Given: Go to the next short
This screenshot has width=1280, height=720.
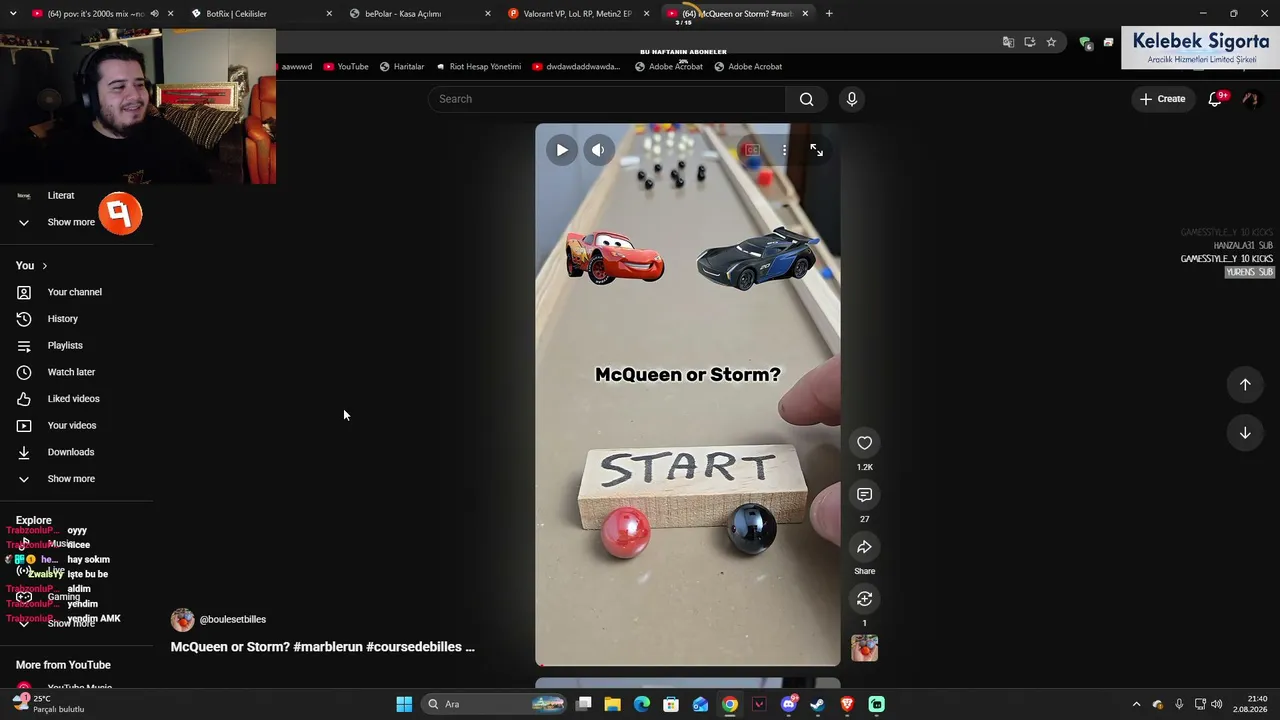Looking at the screenshot, I should pyautogui.click(x=1245, y=433).
